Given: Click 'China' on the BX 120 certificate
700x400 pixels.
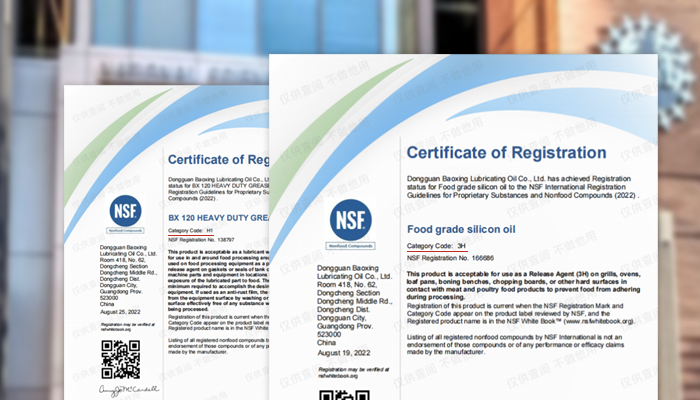Looking at the screenshot, I should [107, 304].
